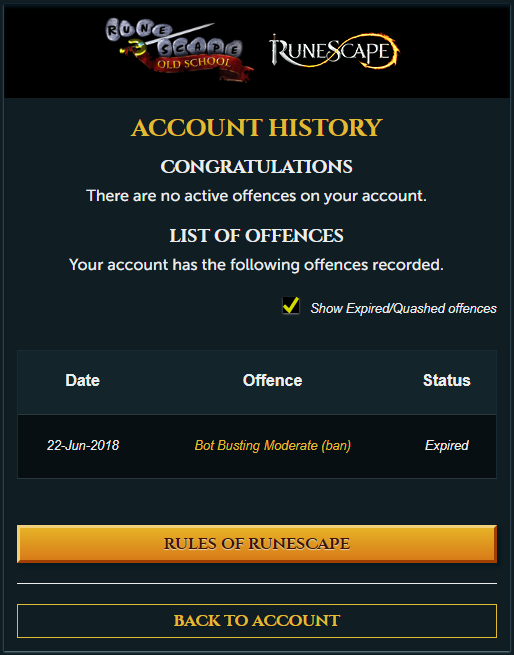Click the RuneScape fiery ring logo
514x655 pixels.
(334, 51)
